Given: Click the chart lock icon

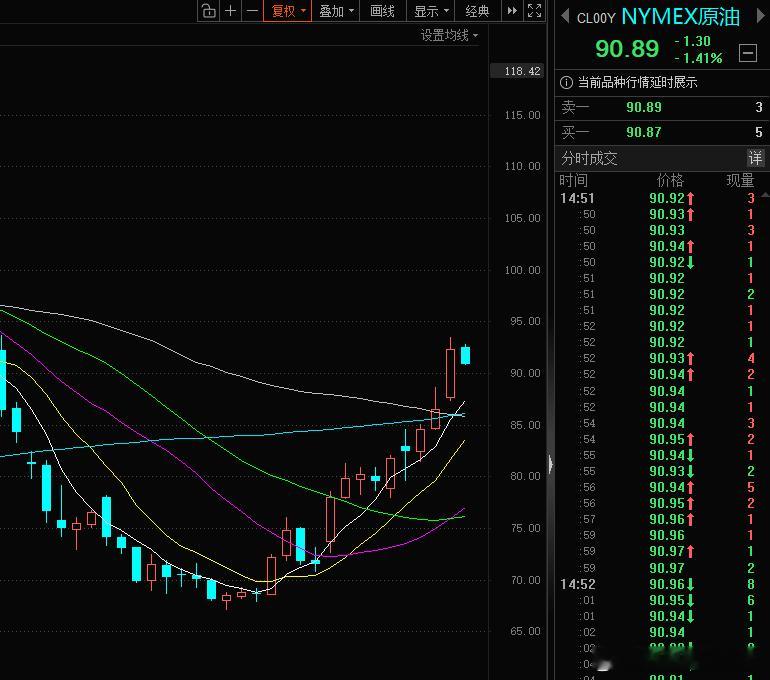Looking at the screenshot, I should 209,11.
